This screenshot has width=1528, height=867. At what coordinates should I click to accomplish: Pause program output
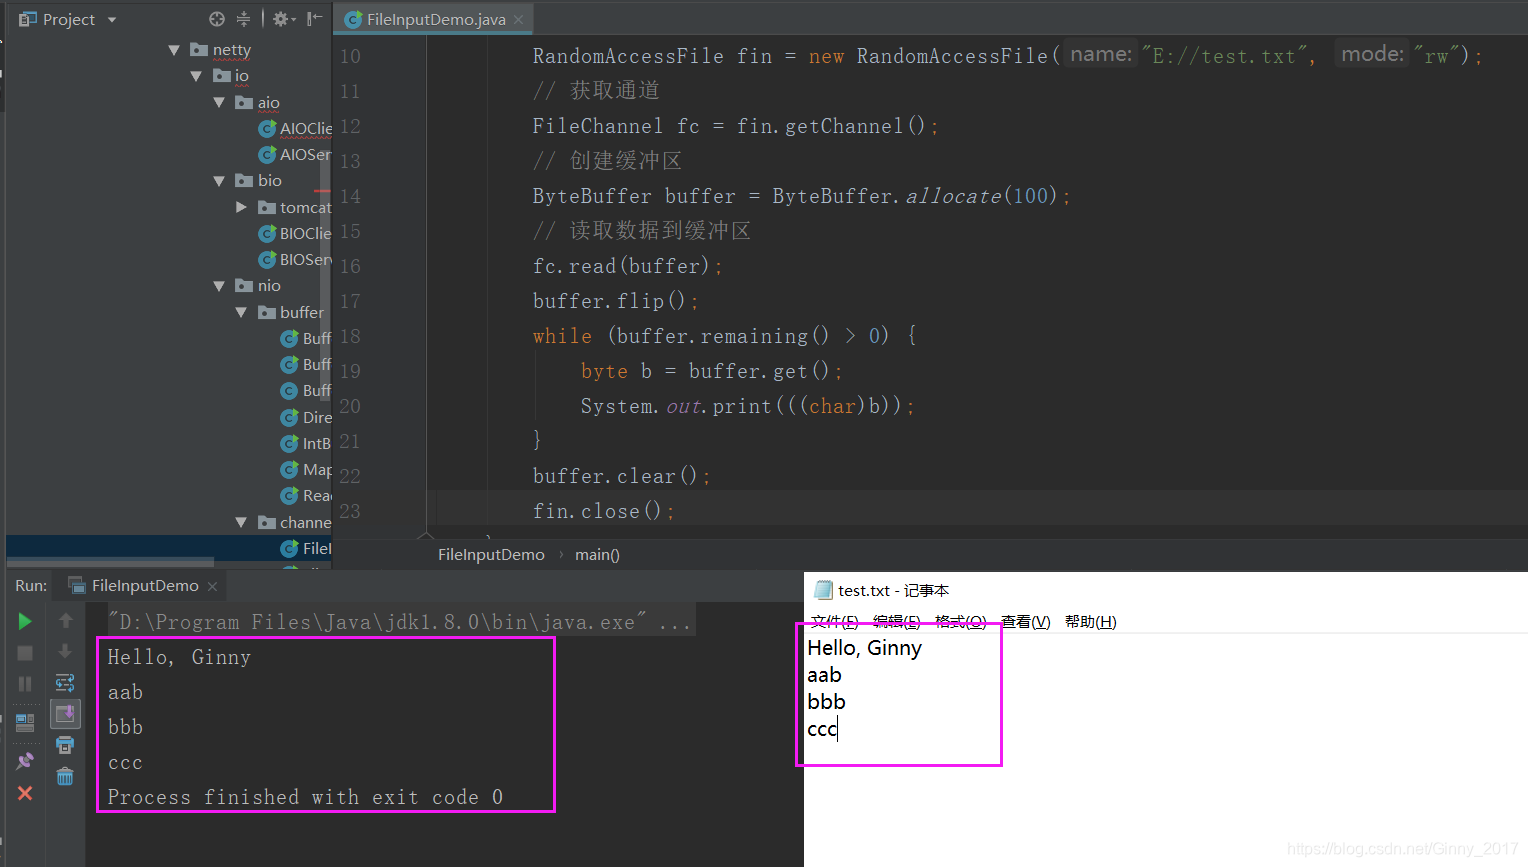[x=24, y=683]
